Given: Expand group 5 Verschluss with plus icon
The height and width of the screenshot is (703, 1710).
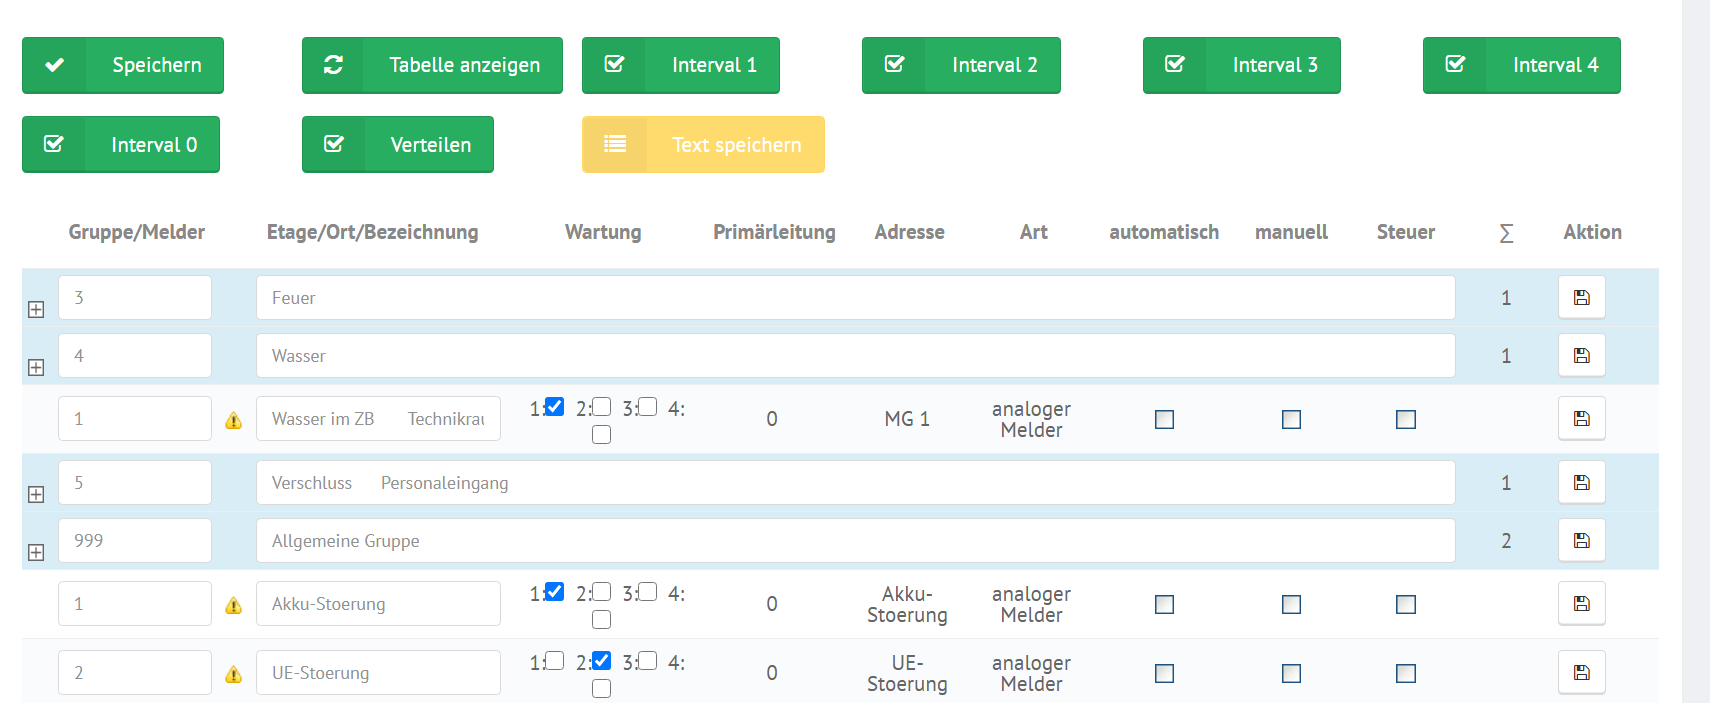Looking at the screenshot, I should point(36,495).
